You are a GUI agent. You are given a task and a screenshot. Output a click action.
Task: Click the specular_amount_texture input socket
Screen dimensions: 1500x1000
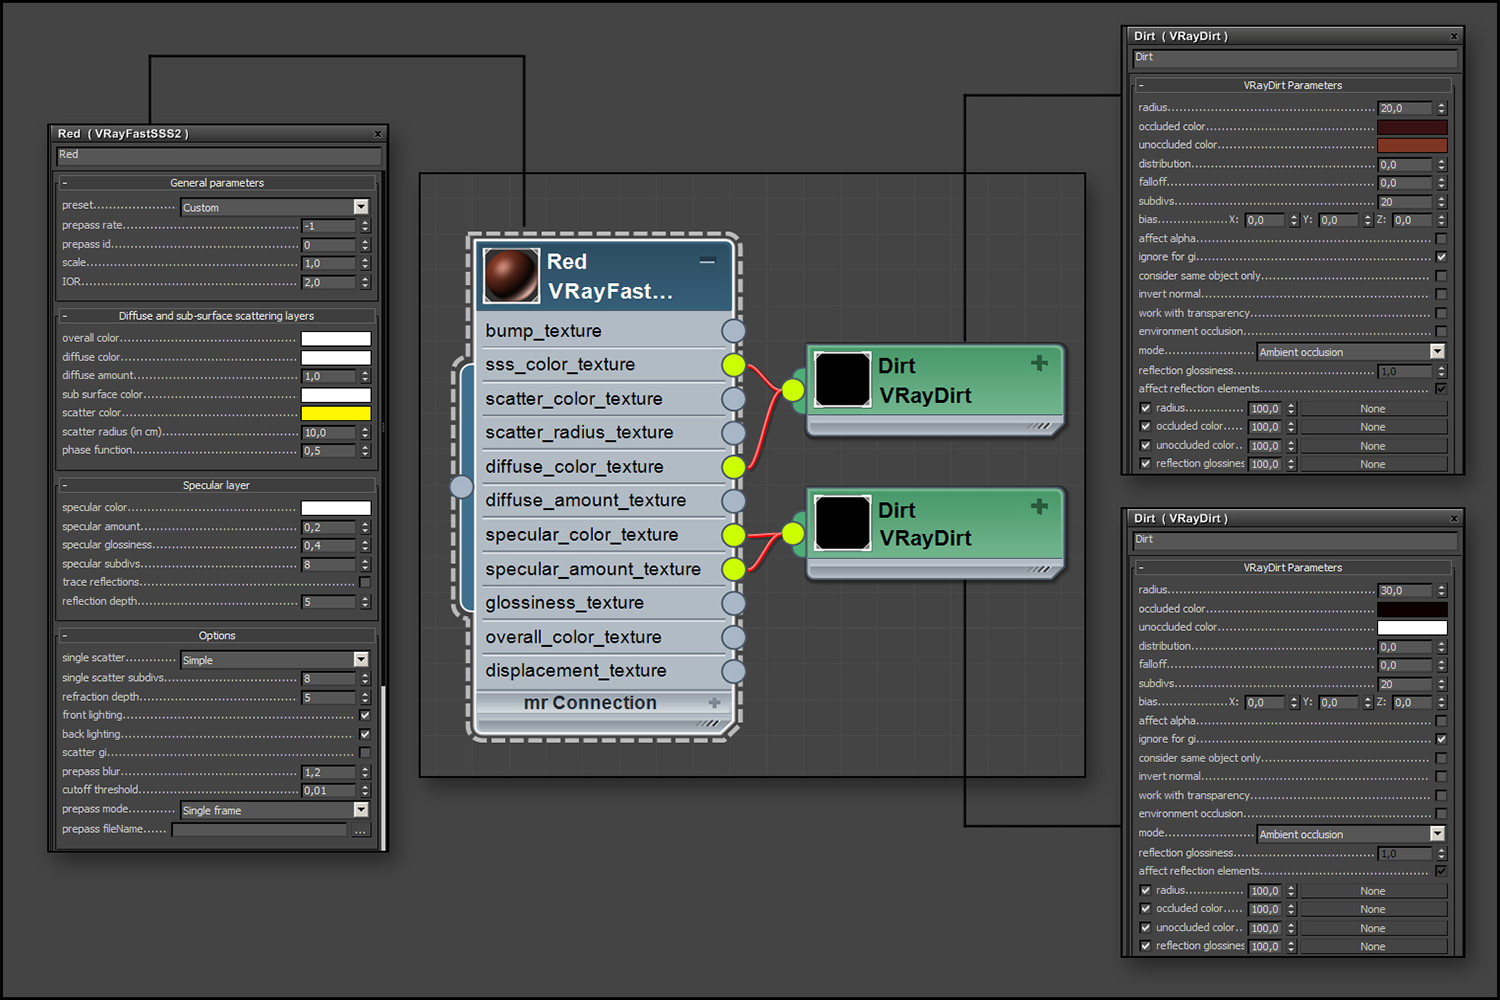tap(733, 569)
